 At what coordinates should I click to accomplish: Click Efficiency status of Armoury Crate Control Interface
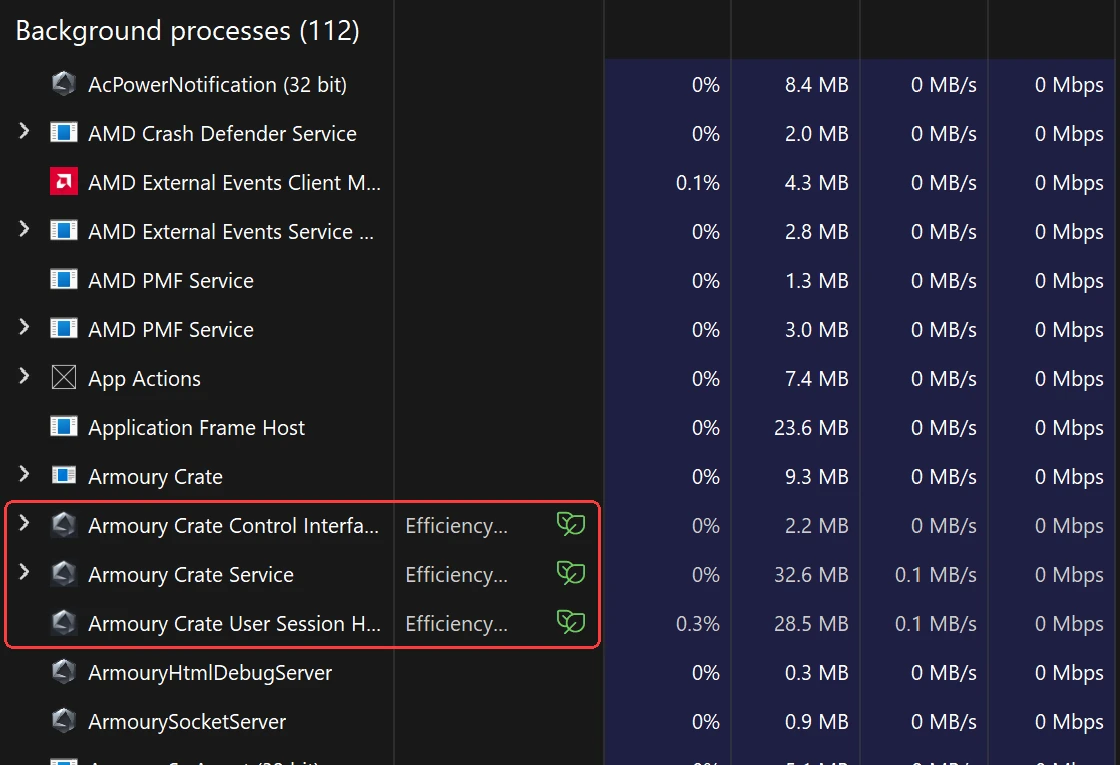tap(456, 526)
